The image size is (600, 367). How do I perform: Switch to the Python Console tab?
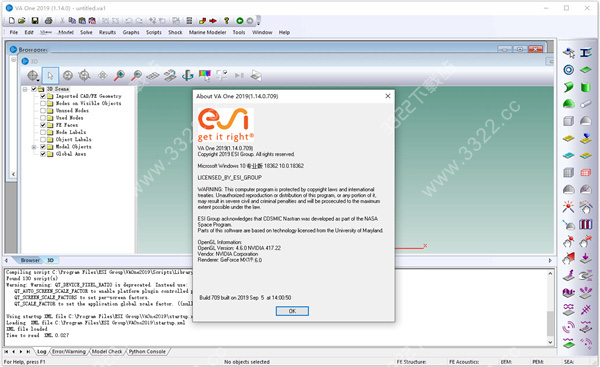(147, 351)
